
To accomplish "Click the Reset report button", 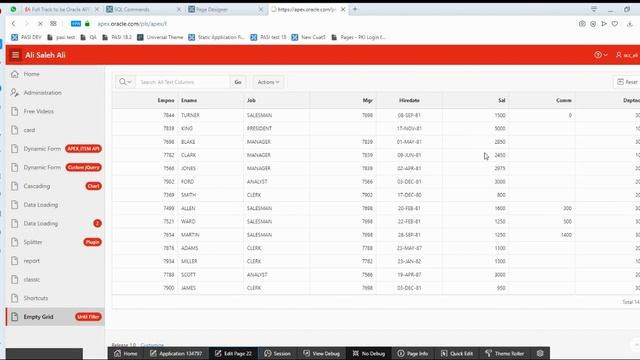I will 627,82.
